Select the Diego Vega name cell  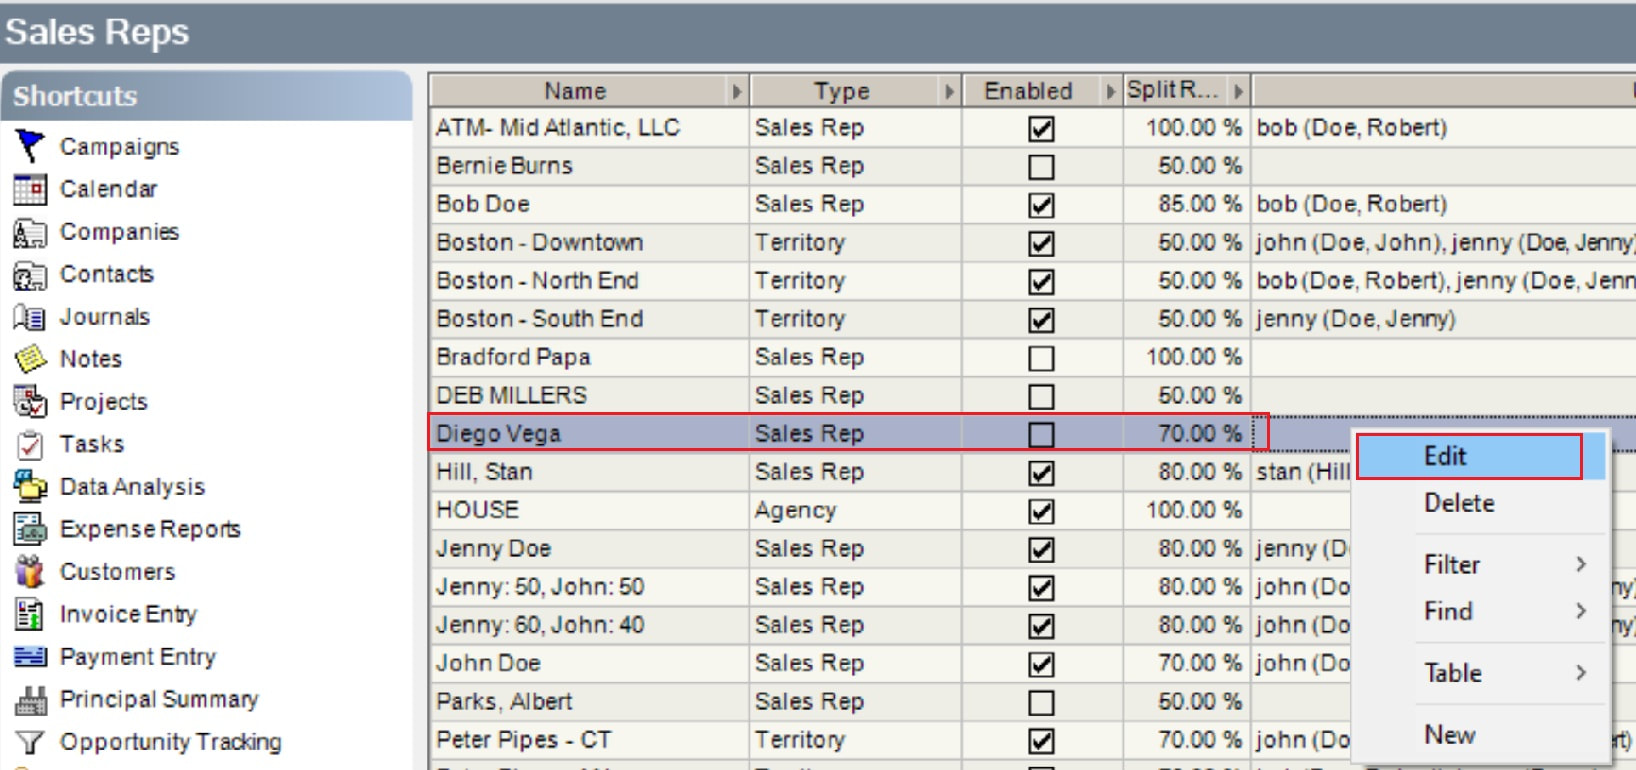point(590,434)
